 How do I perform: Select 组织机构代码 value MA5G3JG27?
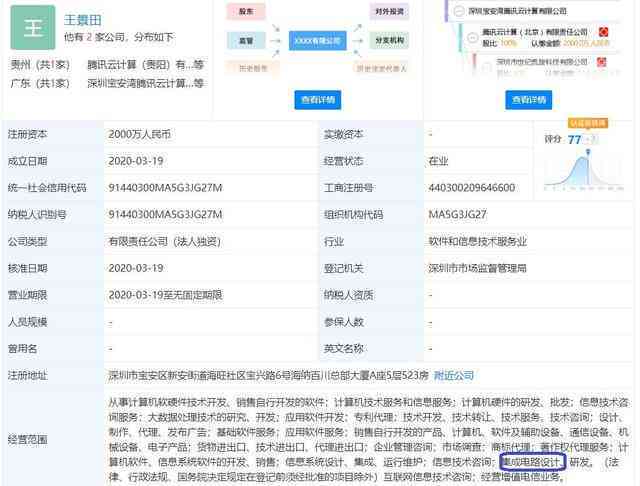pyautogui.click(x=457, y=215)
